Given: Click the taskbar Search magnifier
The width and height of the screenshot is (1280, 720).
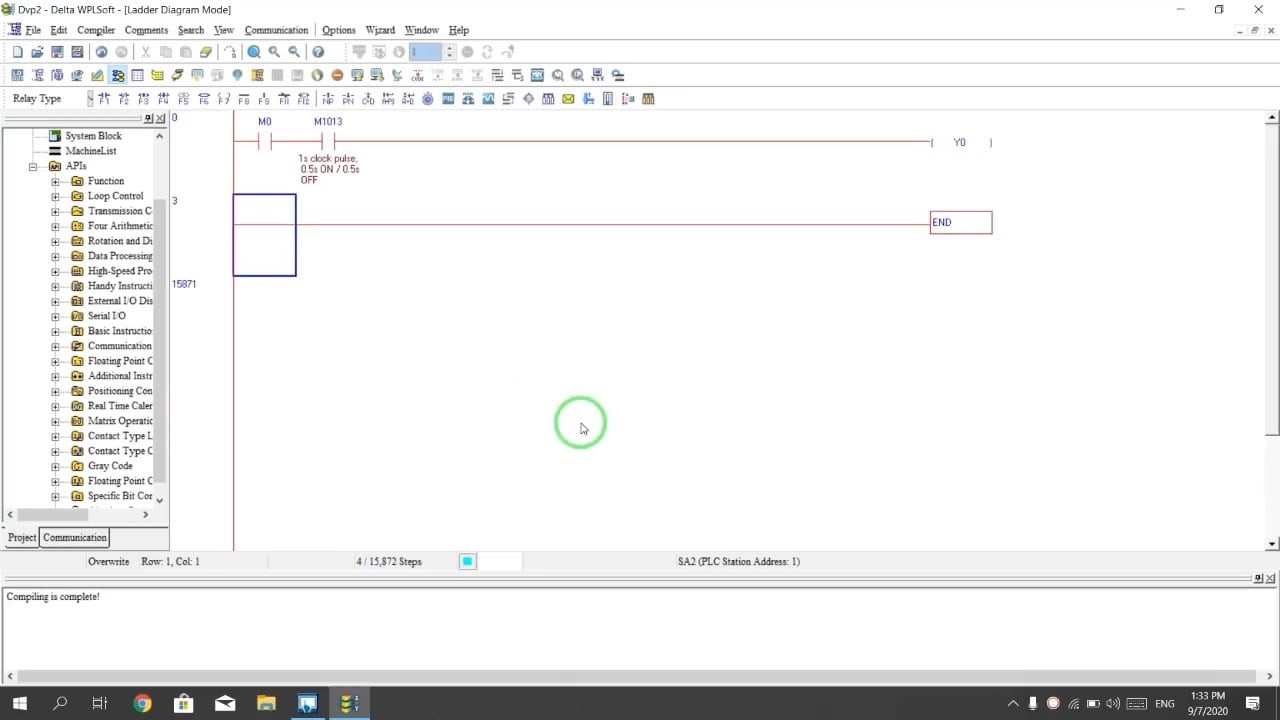Looking at the screenshot, I should click(x=60, y=703).
